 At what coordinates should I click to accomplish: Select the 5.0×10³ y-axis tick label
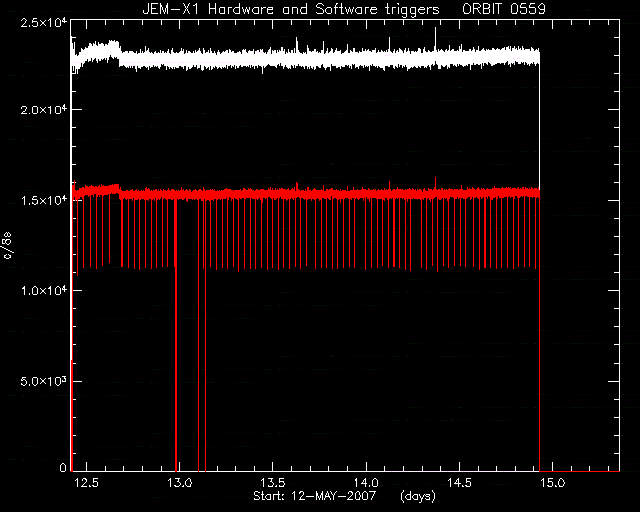(44, 381)
